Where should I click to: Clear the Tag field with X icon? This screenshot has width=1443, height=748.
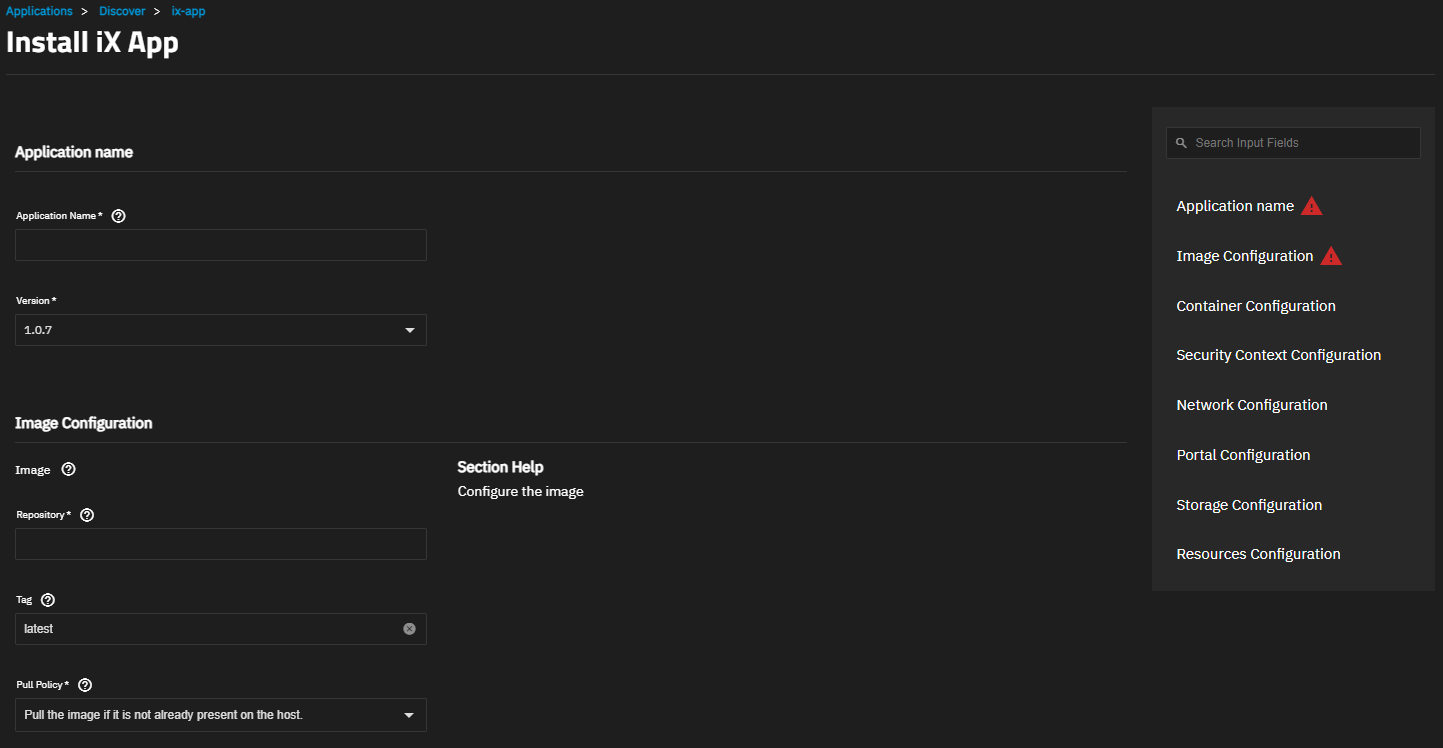[x=409, y=629]
